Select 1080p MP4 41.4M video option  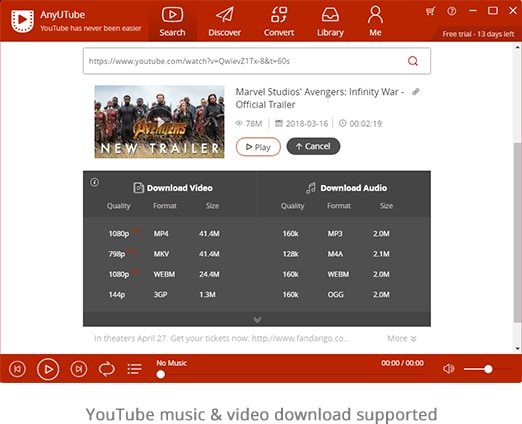pos(164,233)
